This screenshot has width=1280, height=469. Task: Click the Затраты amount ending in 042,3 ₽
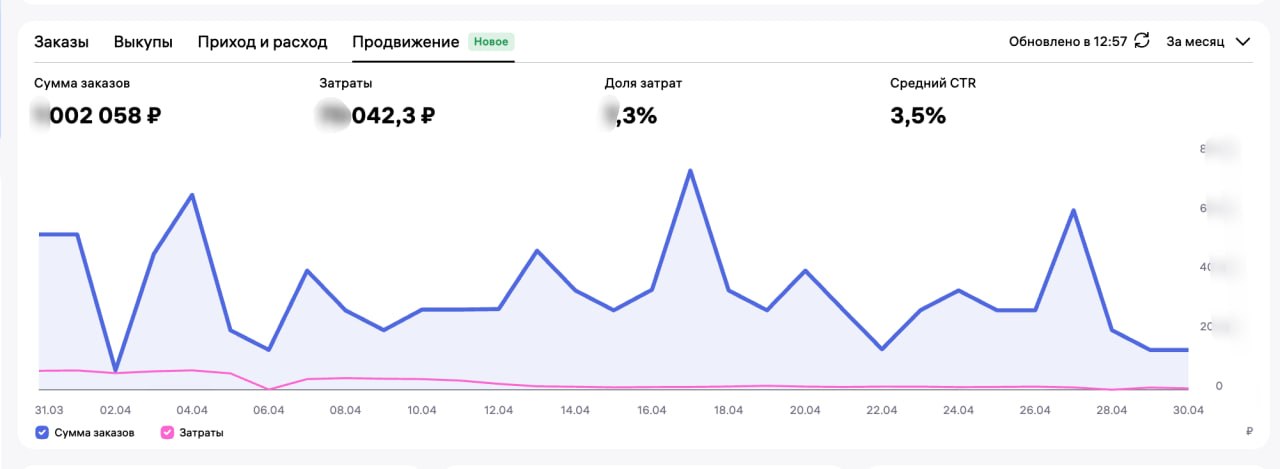click(376, 116)
